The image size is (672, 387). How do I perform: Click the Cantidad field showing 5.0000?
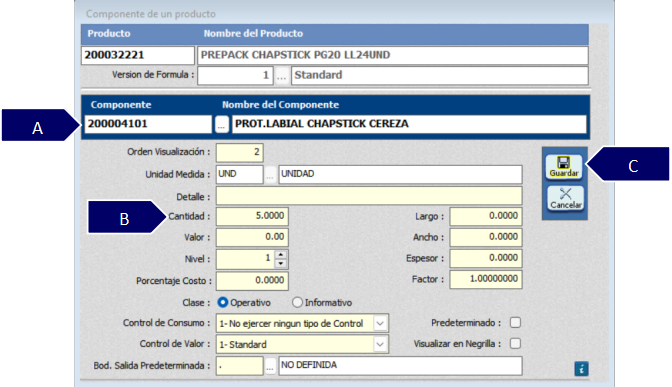tap(252, 216)
